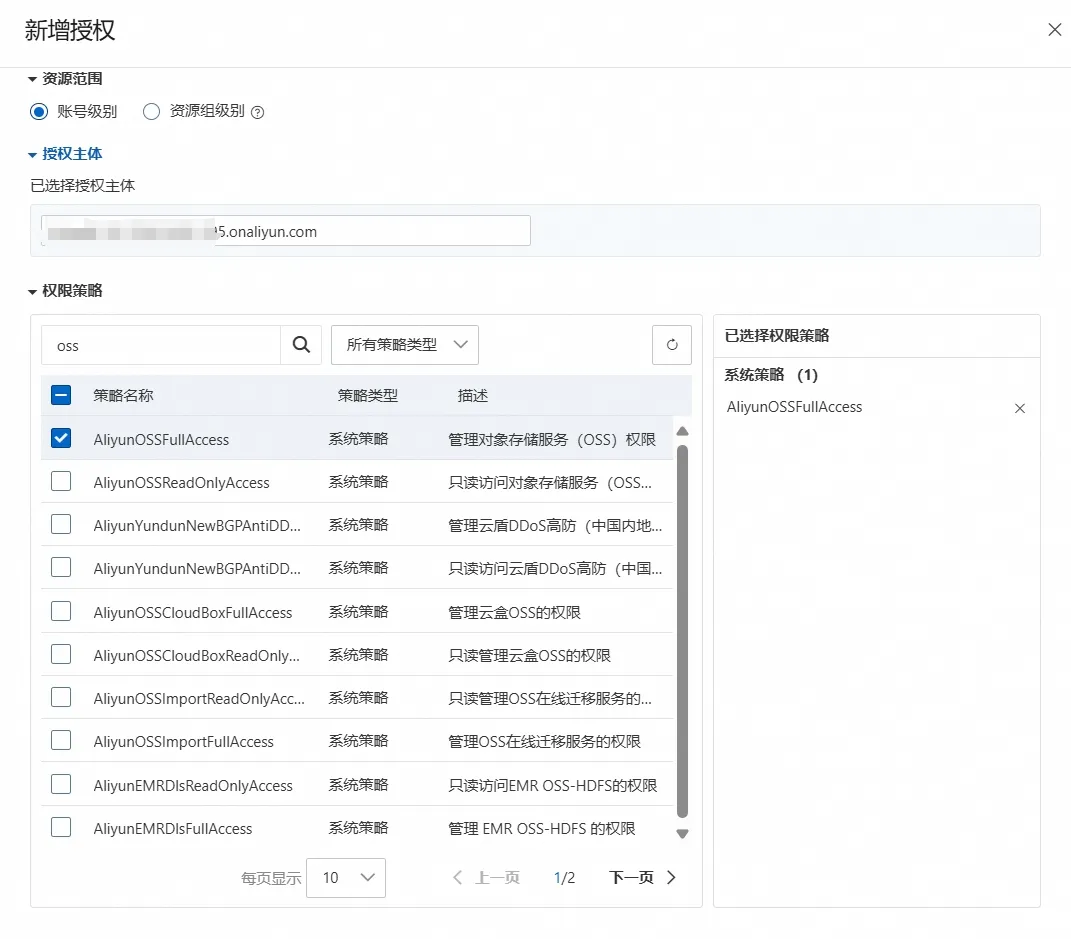Check the 只读访问云盾DDoS高防 policy checkbox
The image size is (1071, 939).
coord(61,567)
